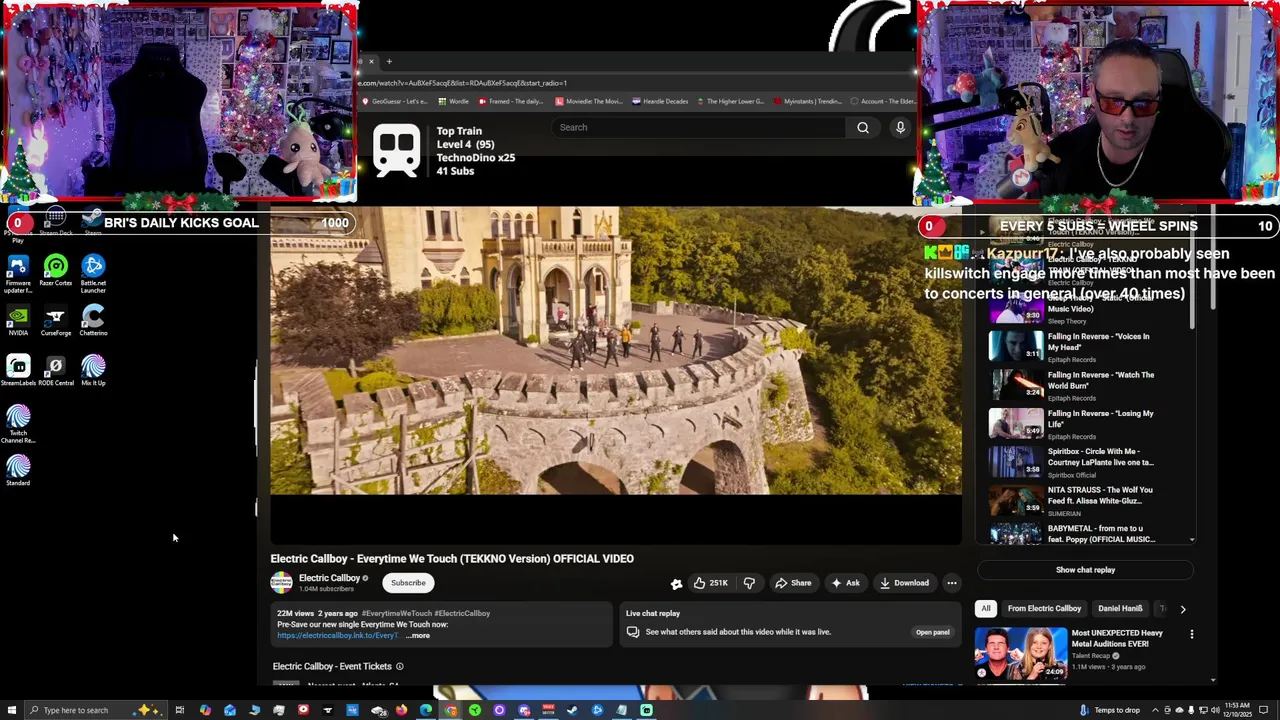Expand description with ...more

coord(418,636)
